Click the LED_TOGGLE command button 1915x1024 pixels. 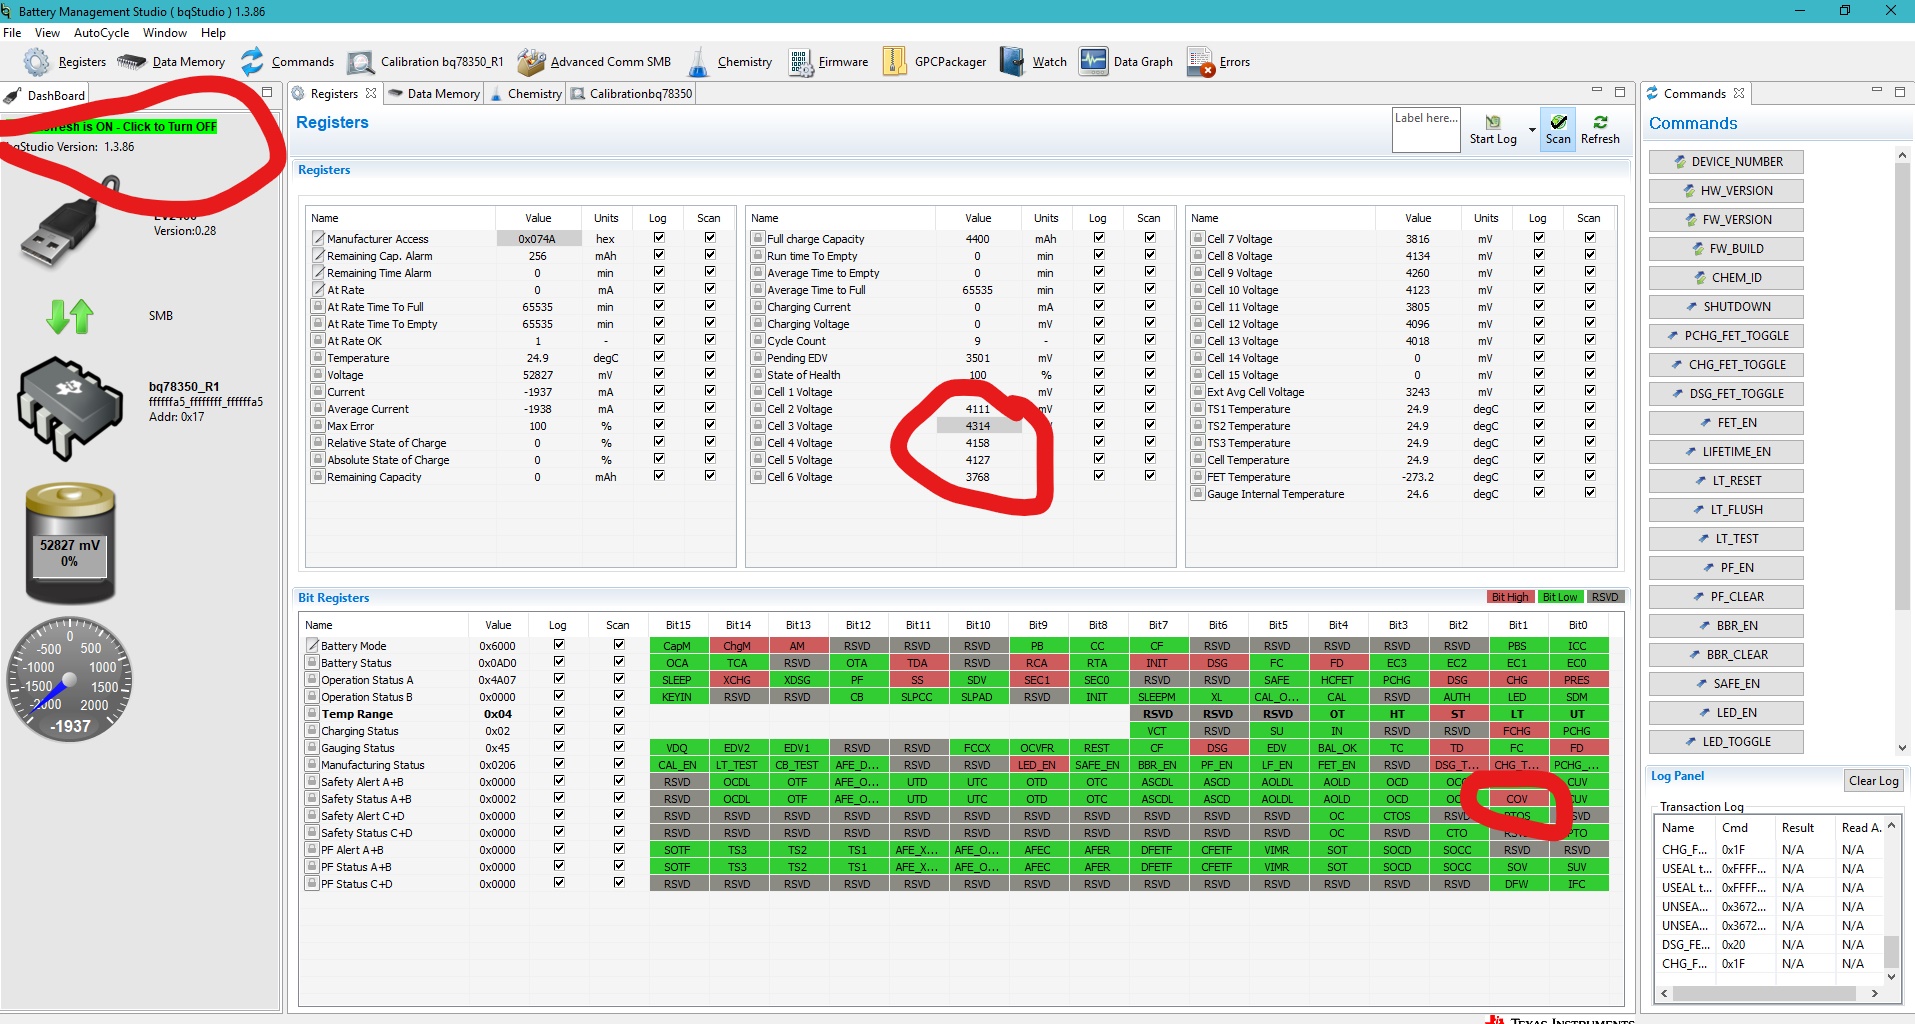pyautogui.click(x=1726, y=742)
